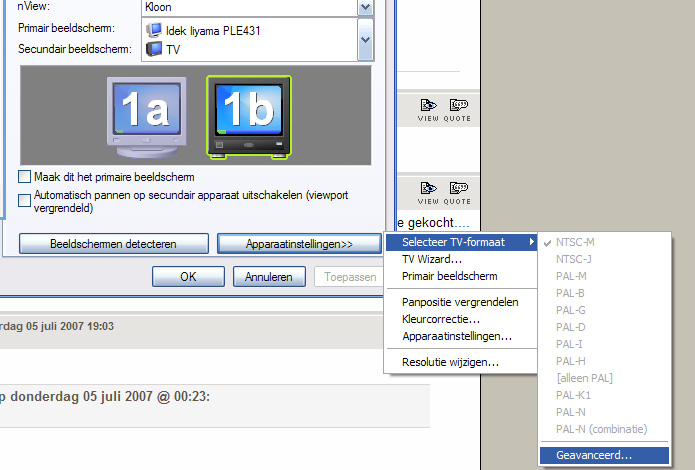The image size is (695, 470).
Task: Choose Primair beeldscherm menu item
Action: 461,276
